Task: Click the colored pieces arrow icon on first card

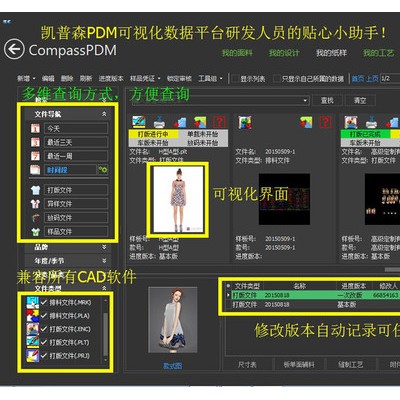Action: 200,122
